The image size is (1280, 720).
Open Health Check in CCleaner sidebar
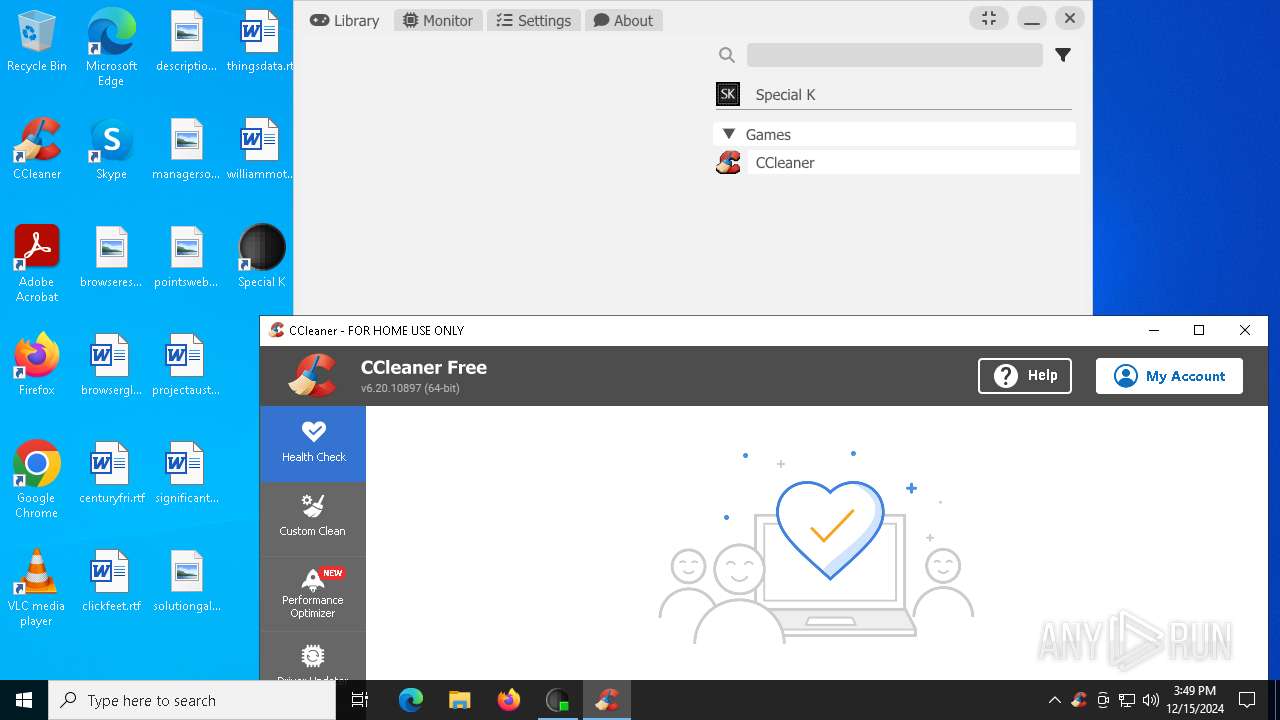pyautogui.click(x=313, y=444)
